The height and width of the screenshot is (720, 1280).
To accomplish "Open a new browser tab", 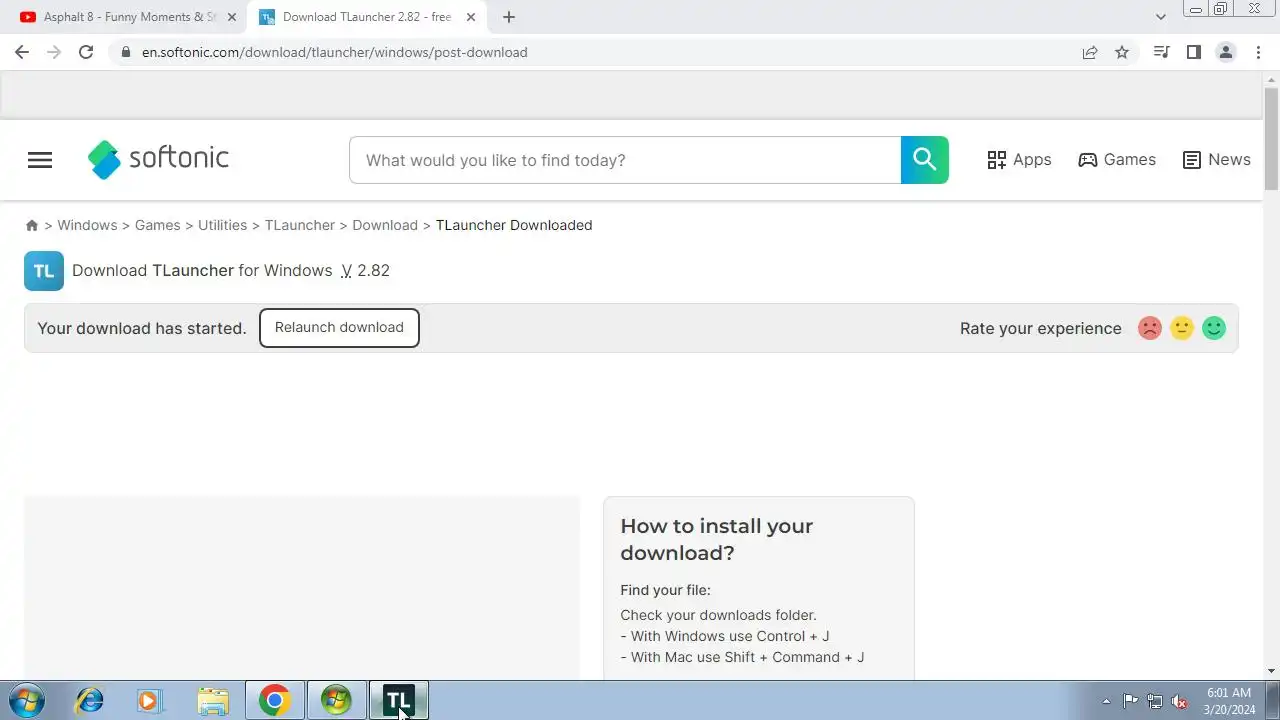I will pos(509,17).
